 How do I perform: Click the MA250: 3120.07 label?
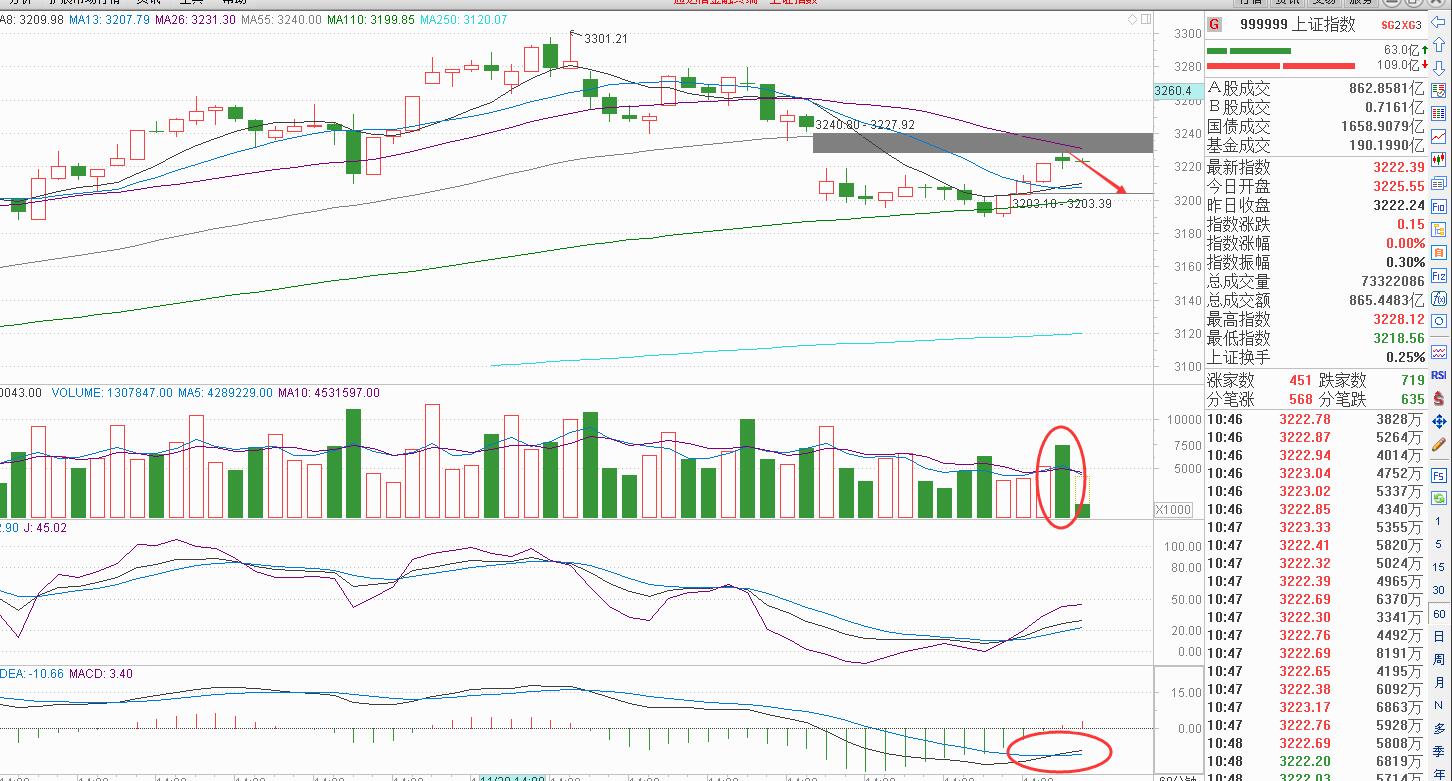(463, 20)
